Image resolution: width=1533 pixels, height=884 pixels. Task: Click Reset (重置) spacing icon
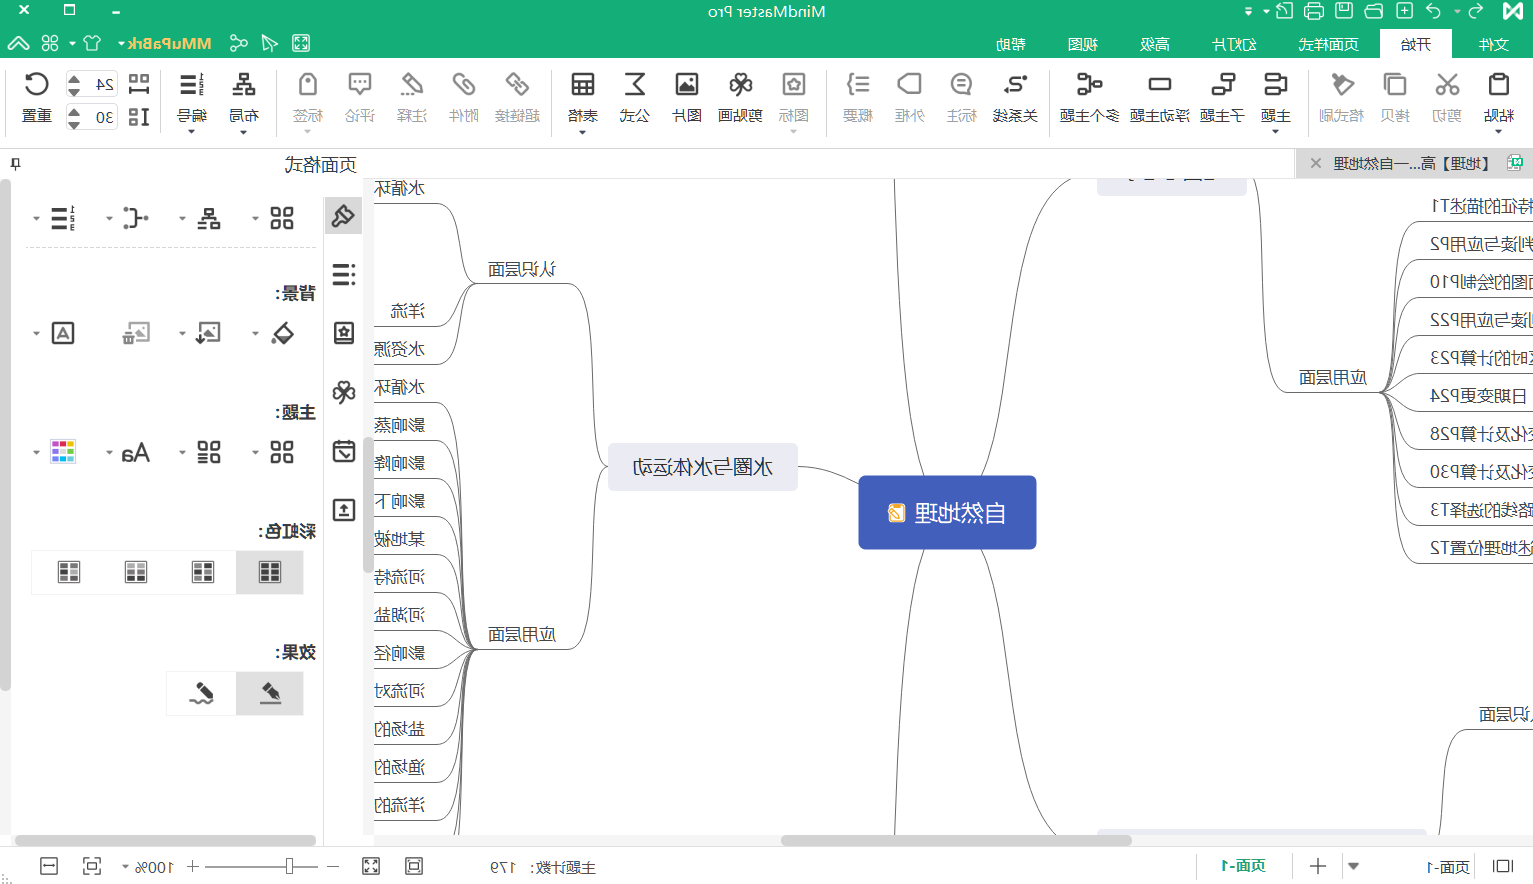[x=37, y=85]
